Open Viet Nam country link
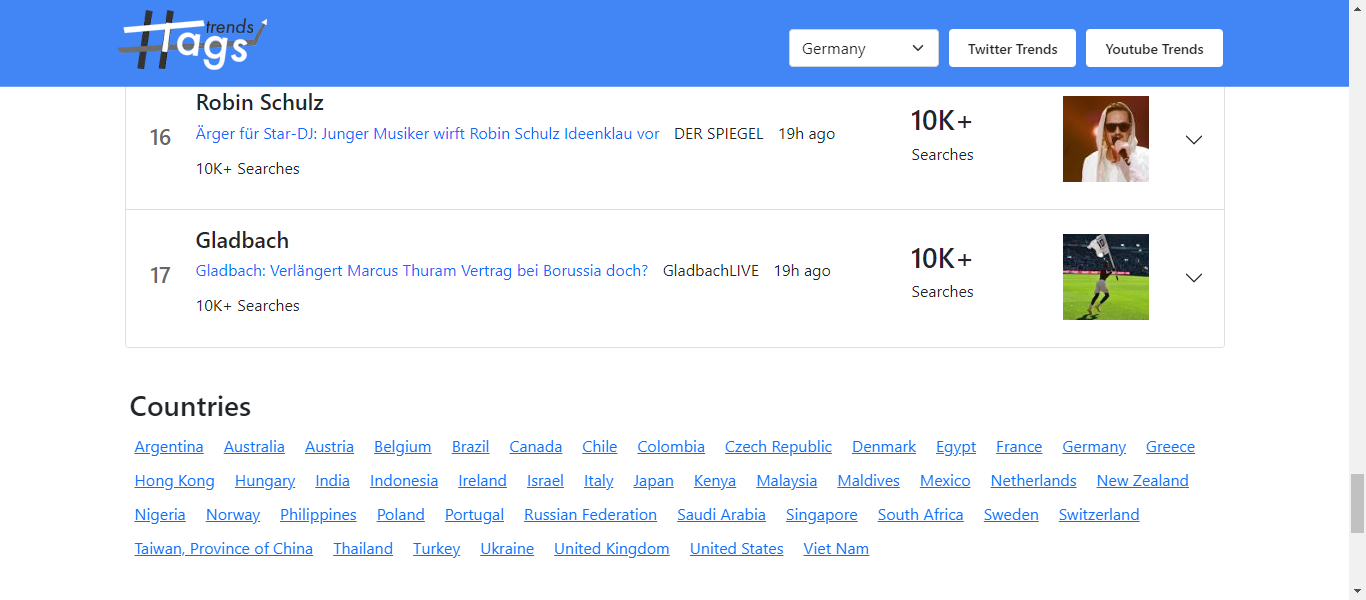Viewport: 1366px width, 600px height. tap(836, 549)
